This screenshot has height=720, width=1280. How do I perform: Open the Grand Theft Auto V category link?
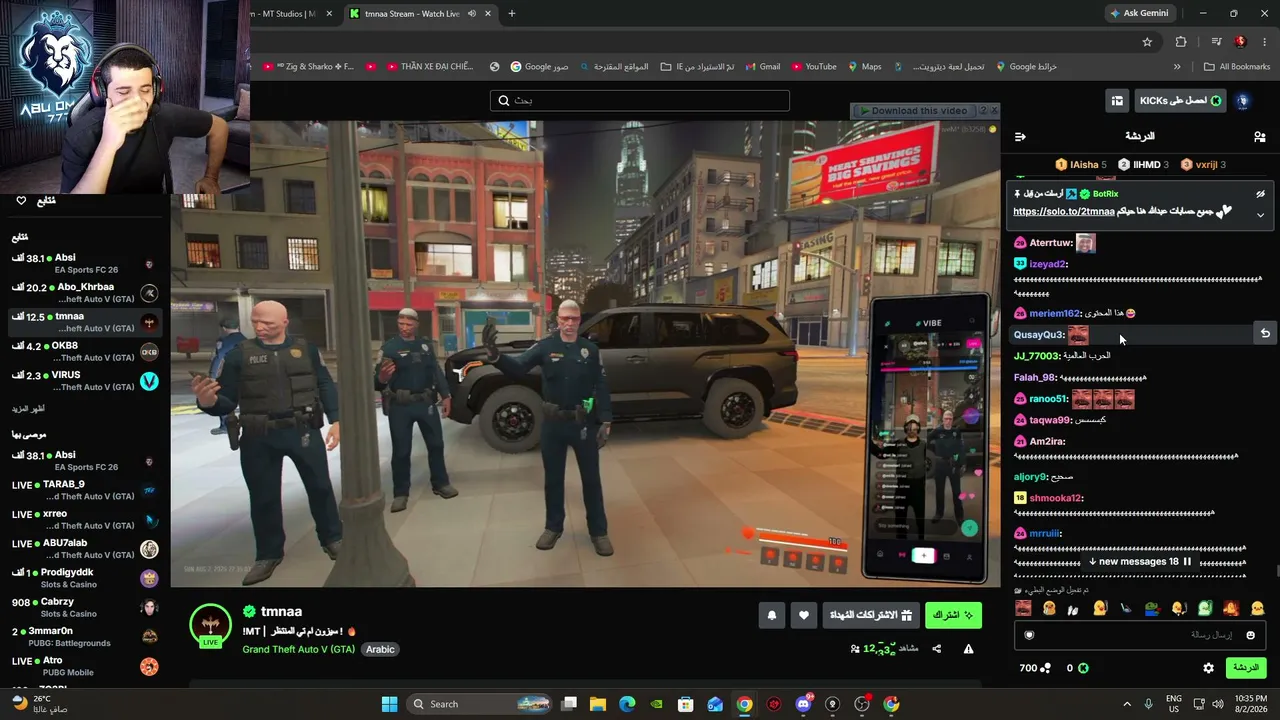pyautogui.click(x=298, y=649)
